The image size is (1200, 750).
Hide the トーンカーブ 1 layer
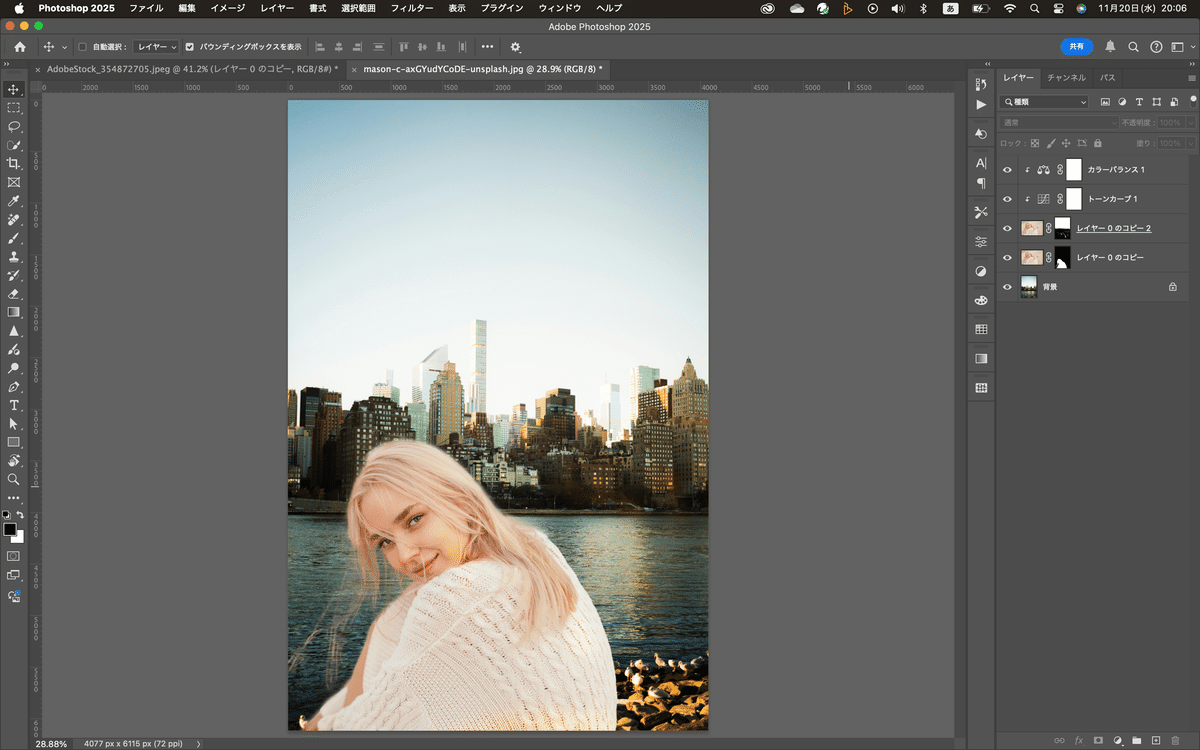1007,199
